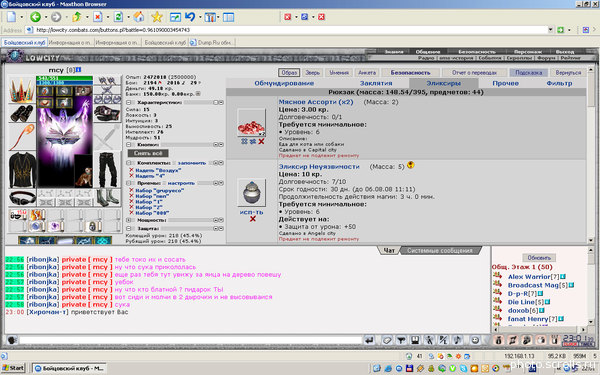Open Мясное Ассорти item title link
Screen dimensions: 600x375
tap(316, 102)
